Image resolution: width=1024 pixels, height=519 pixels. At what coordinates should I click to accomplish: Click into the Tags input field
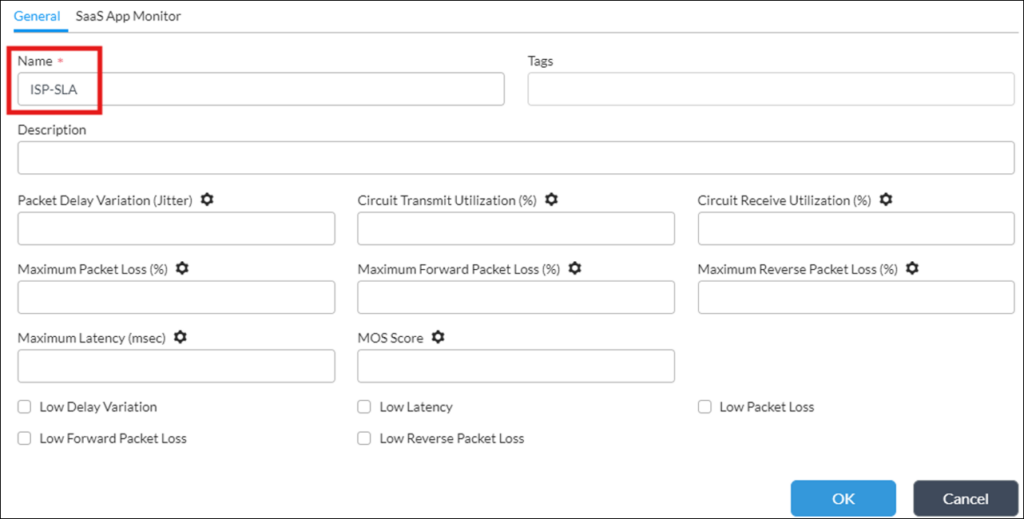point(771,89)
